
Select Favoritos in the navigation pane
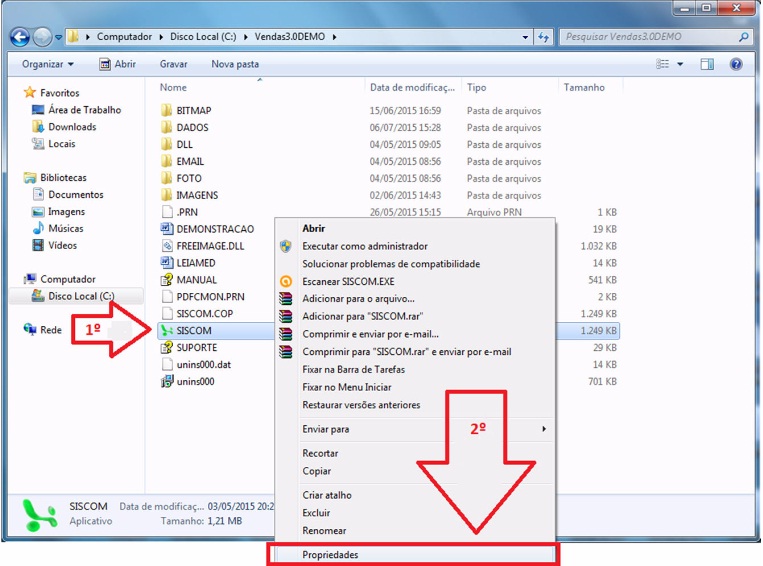(x=59, y=93)
